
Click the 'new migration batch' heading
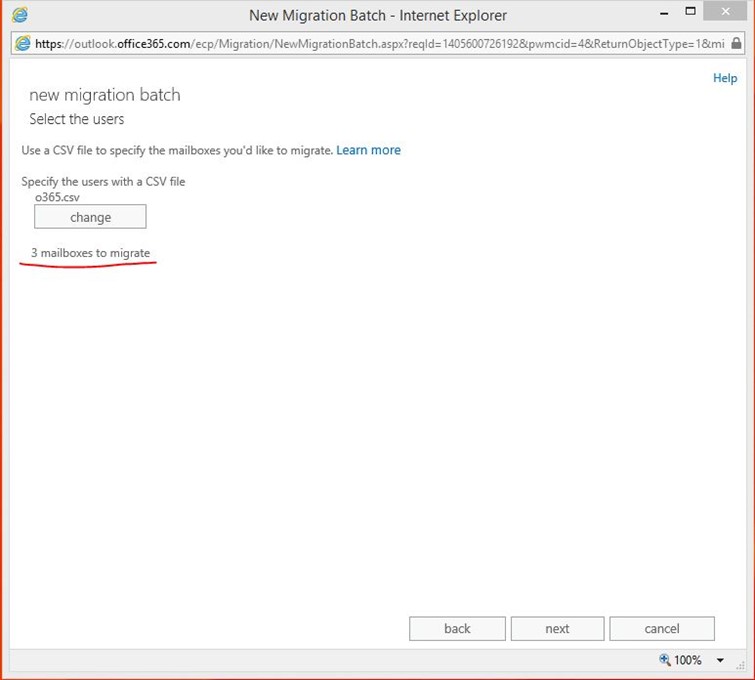click(105, 95)
